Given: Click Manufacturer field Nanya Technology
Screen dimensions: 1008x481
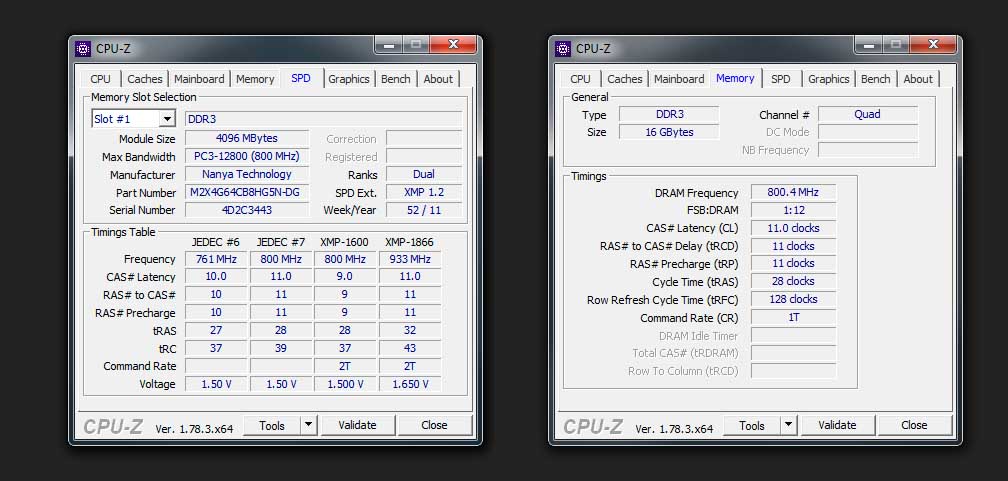Looking at the screenshot, I should coord(247,174).
